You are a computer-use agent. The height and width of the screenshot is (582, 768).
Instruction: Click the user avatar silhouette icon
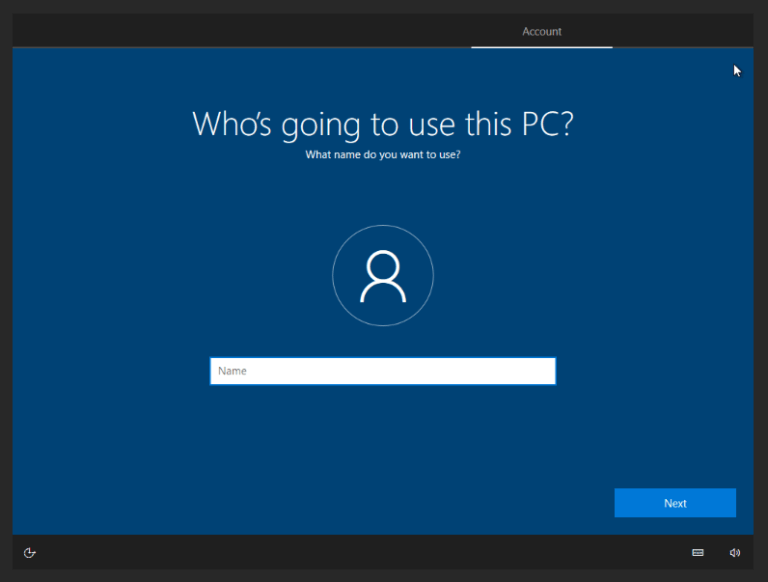coord(383,276)
